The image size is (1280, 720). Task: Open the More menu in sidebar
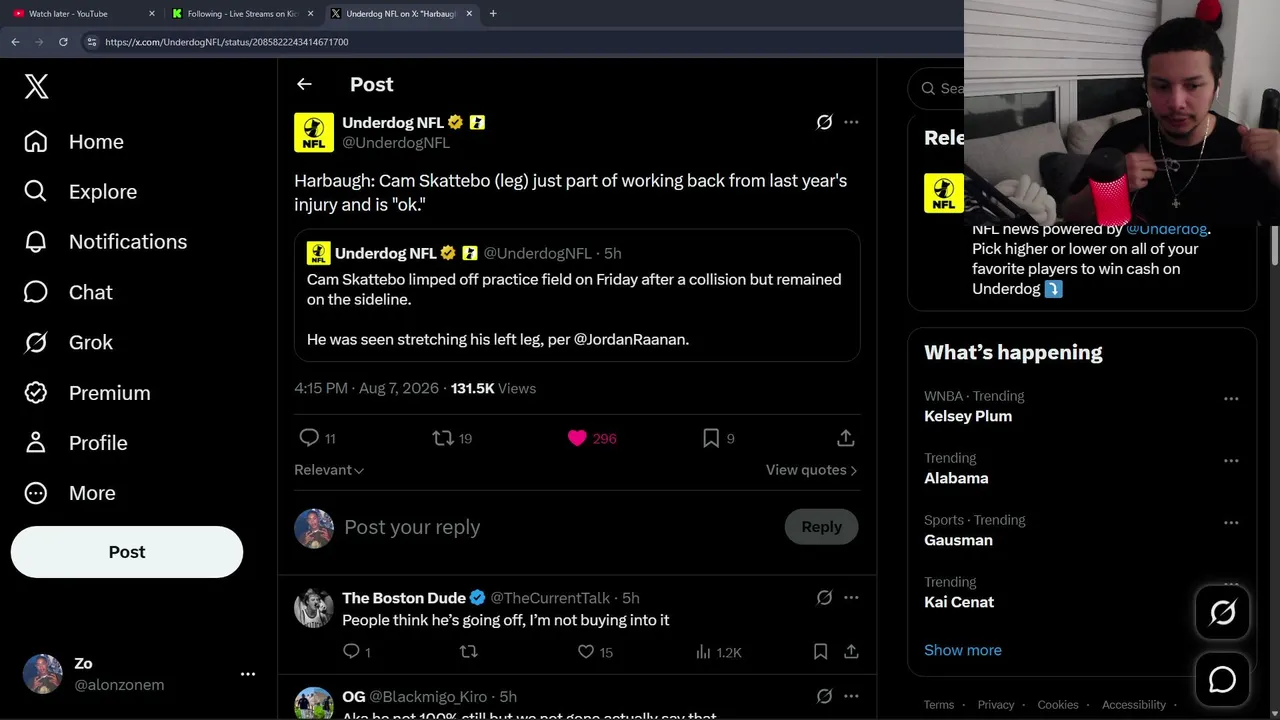point(69,493)
